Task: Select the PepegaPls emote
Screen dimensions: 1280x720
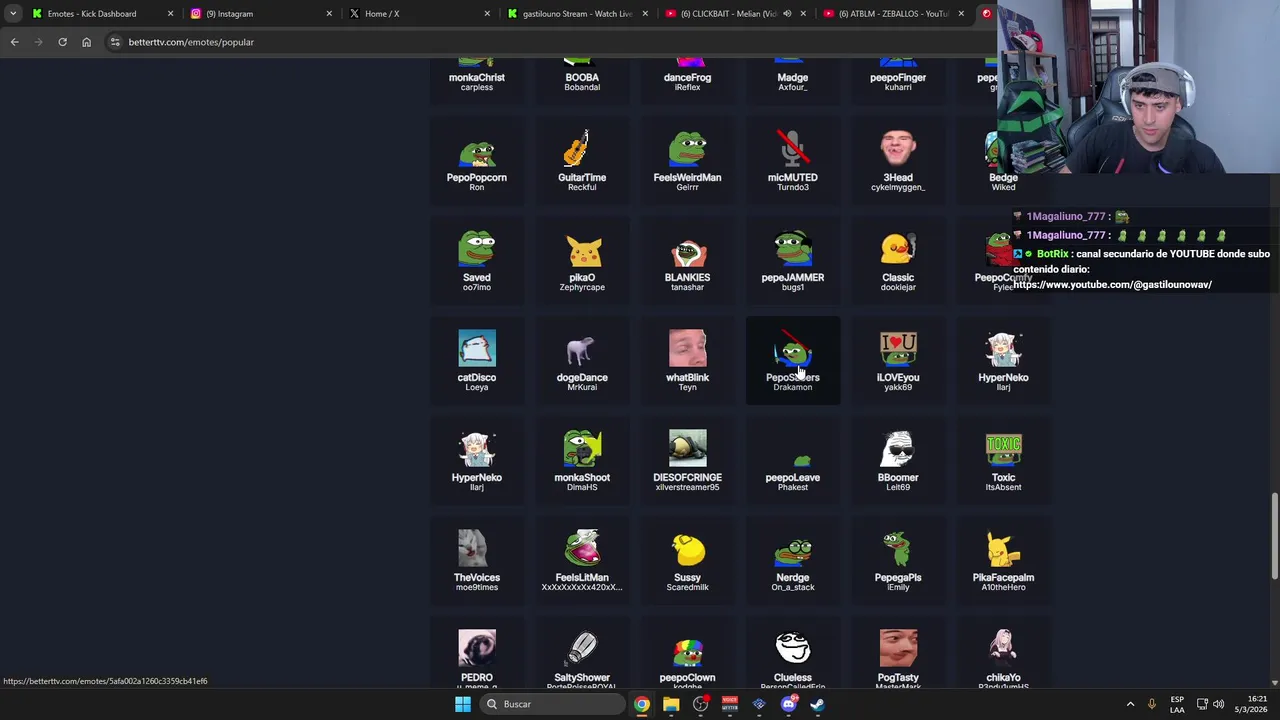Action: click(x=898, y=560)
